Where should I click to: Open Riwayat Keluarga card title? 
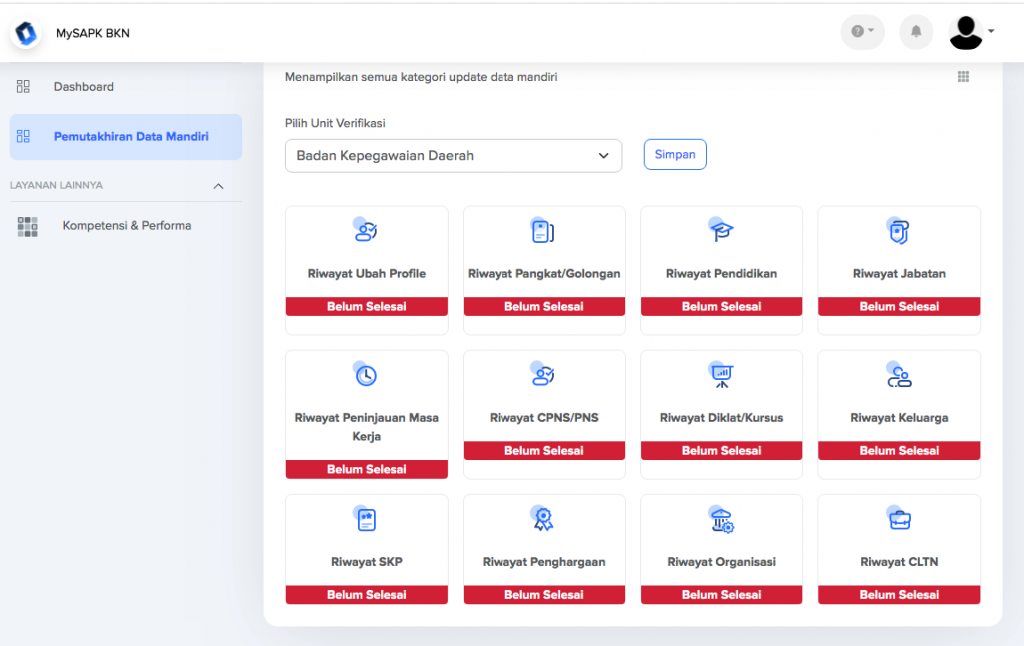(899, 418)
